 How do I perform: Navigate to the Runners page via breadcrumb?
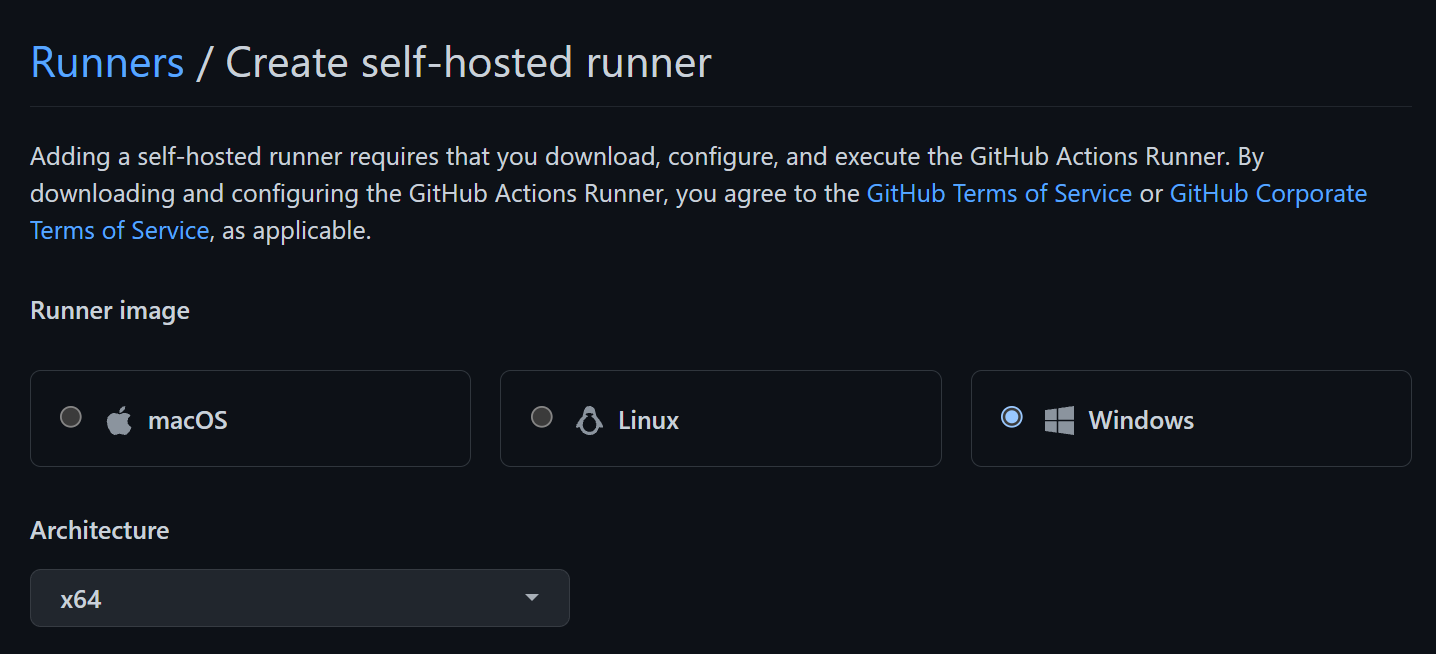(106, 62)
